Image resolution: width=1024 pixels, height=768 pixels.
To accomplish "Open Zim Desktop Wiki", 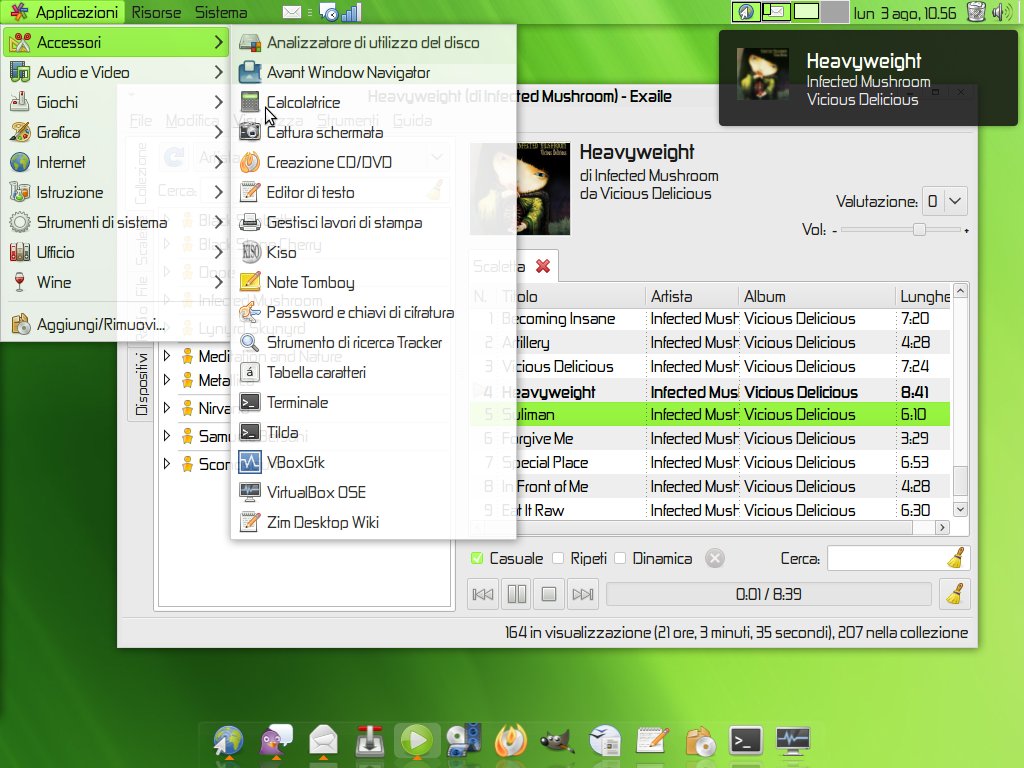I will coord(374,523).
